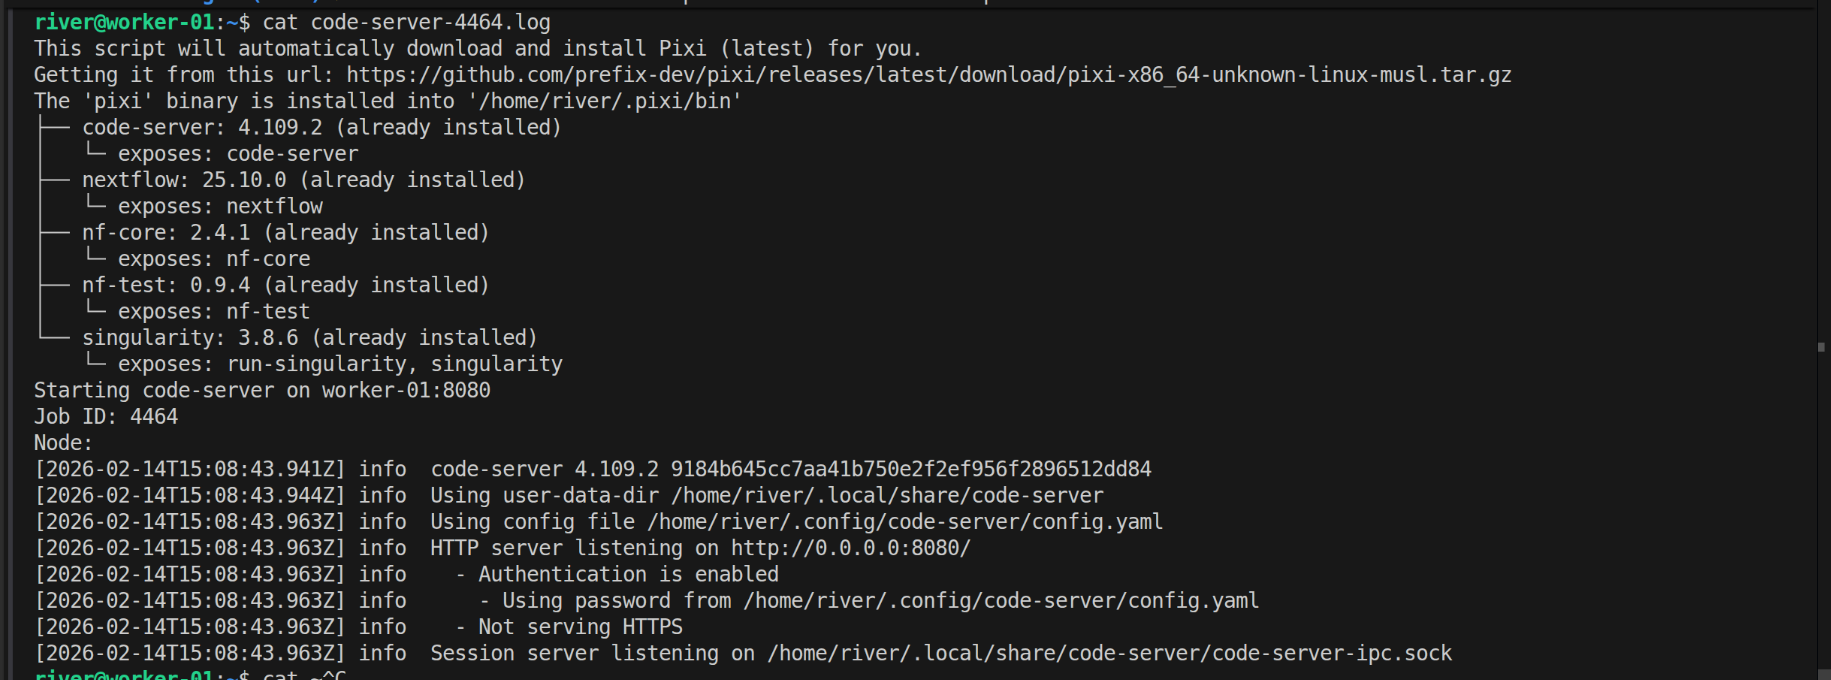Click the user-data-dir path /home/river/.local/share/code-server

point(887,496)
